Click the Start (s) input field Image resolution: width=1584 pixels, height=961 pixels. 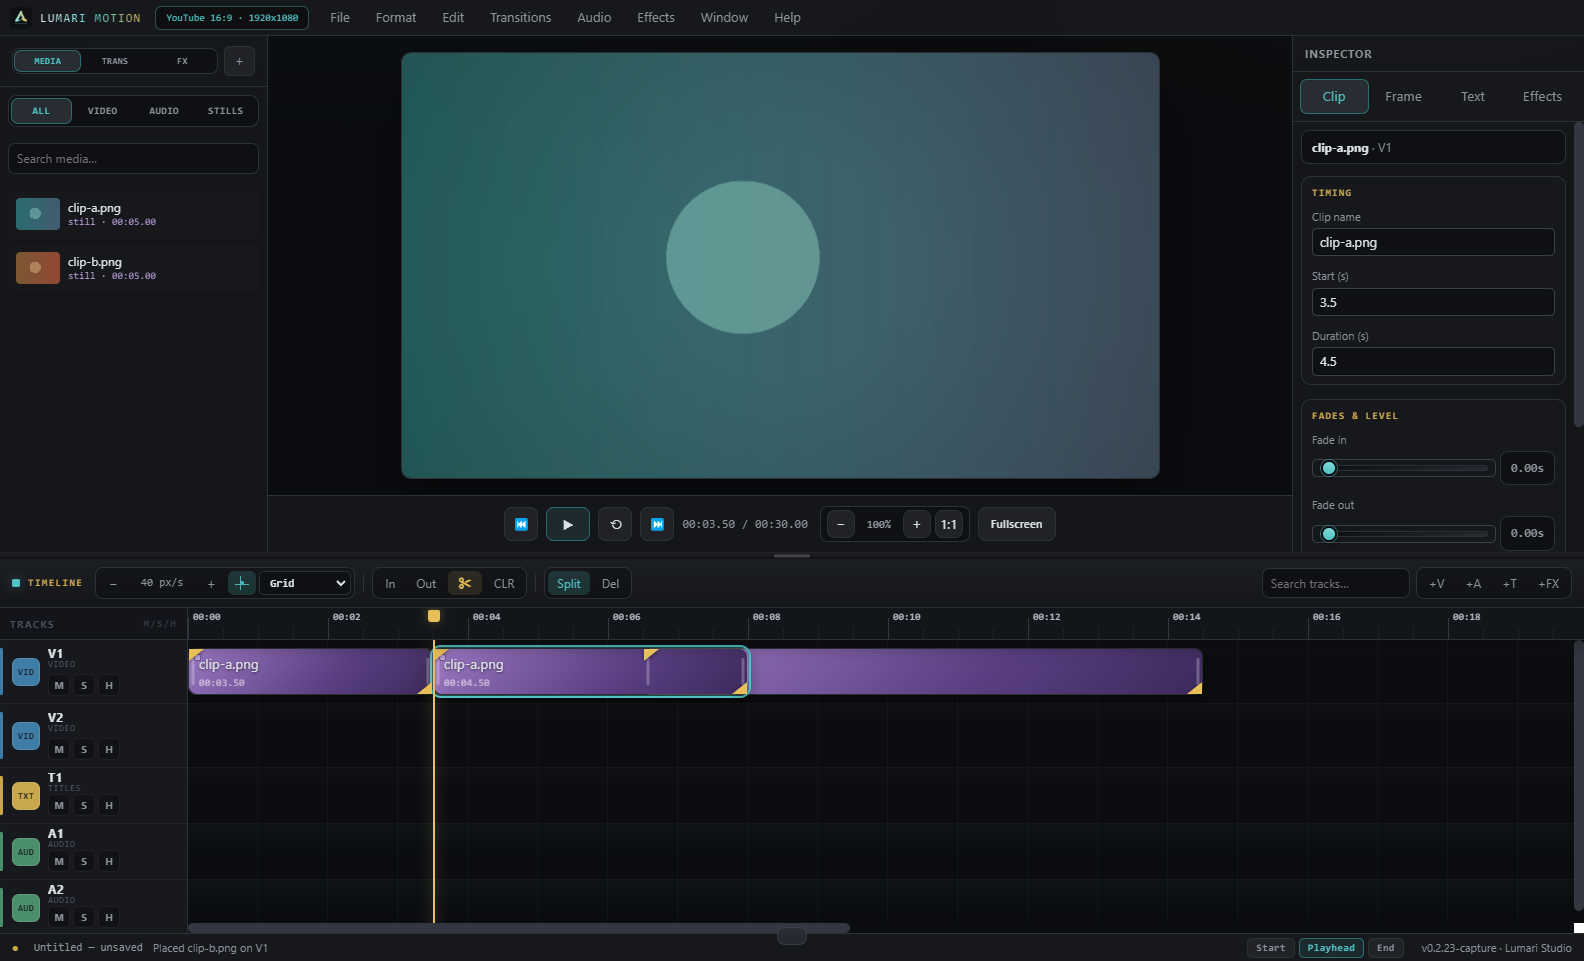click(x=1433, y=302)
